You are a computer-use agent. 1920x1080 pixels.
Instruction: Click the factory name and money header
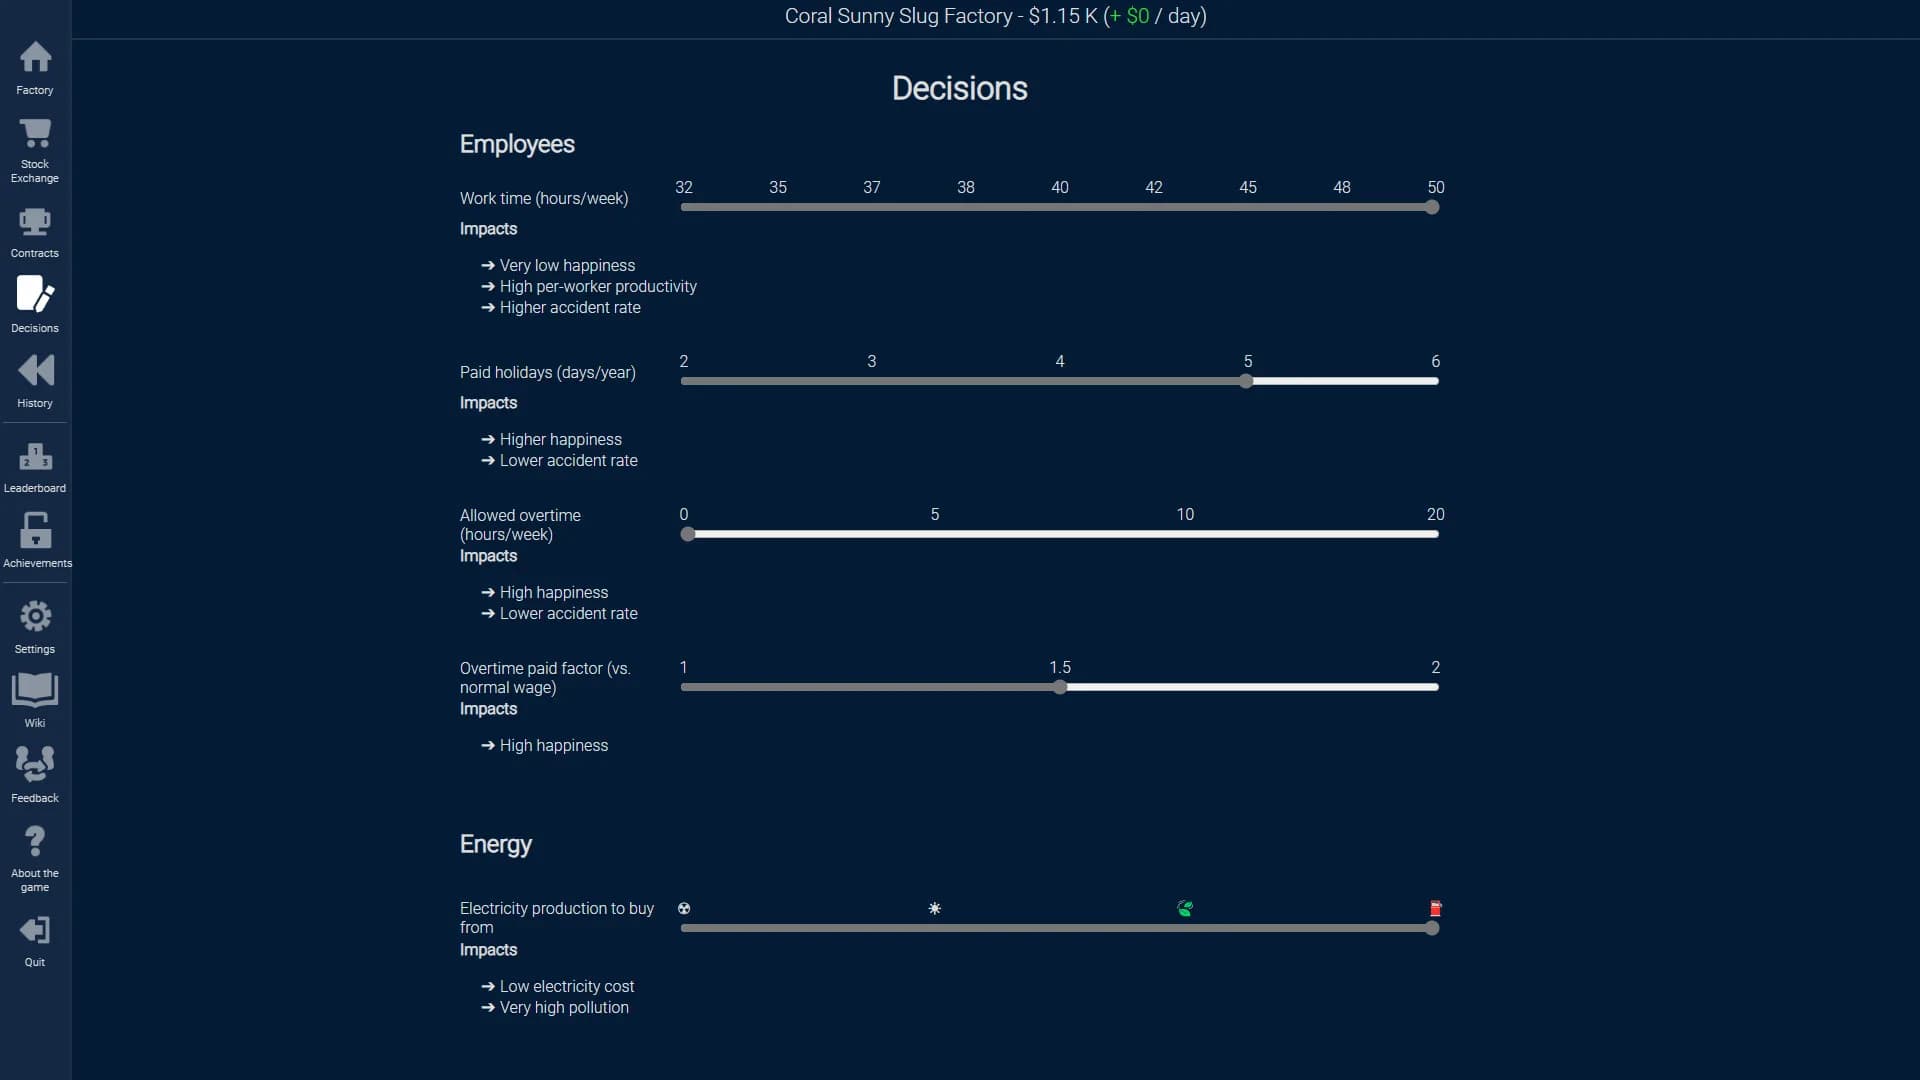[995, 16]
